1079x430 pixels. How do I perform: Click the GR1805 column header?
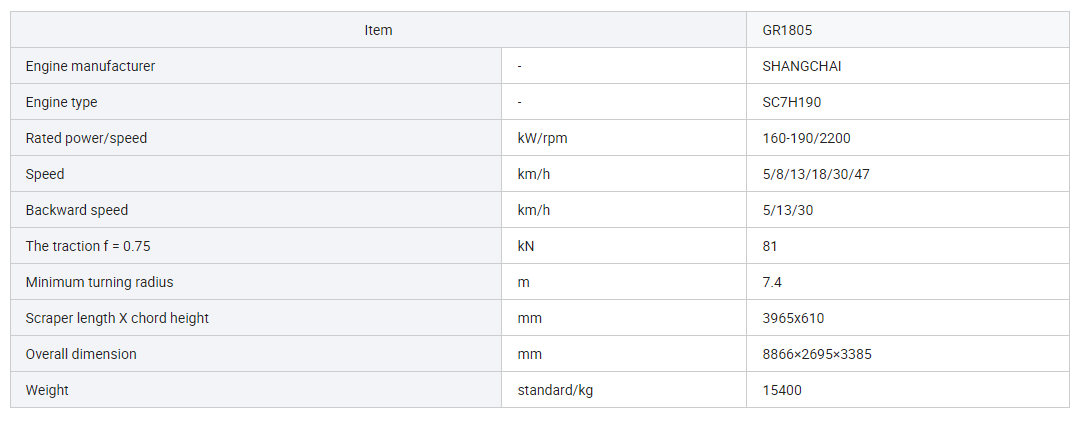(908, 30)
